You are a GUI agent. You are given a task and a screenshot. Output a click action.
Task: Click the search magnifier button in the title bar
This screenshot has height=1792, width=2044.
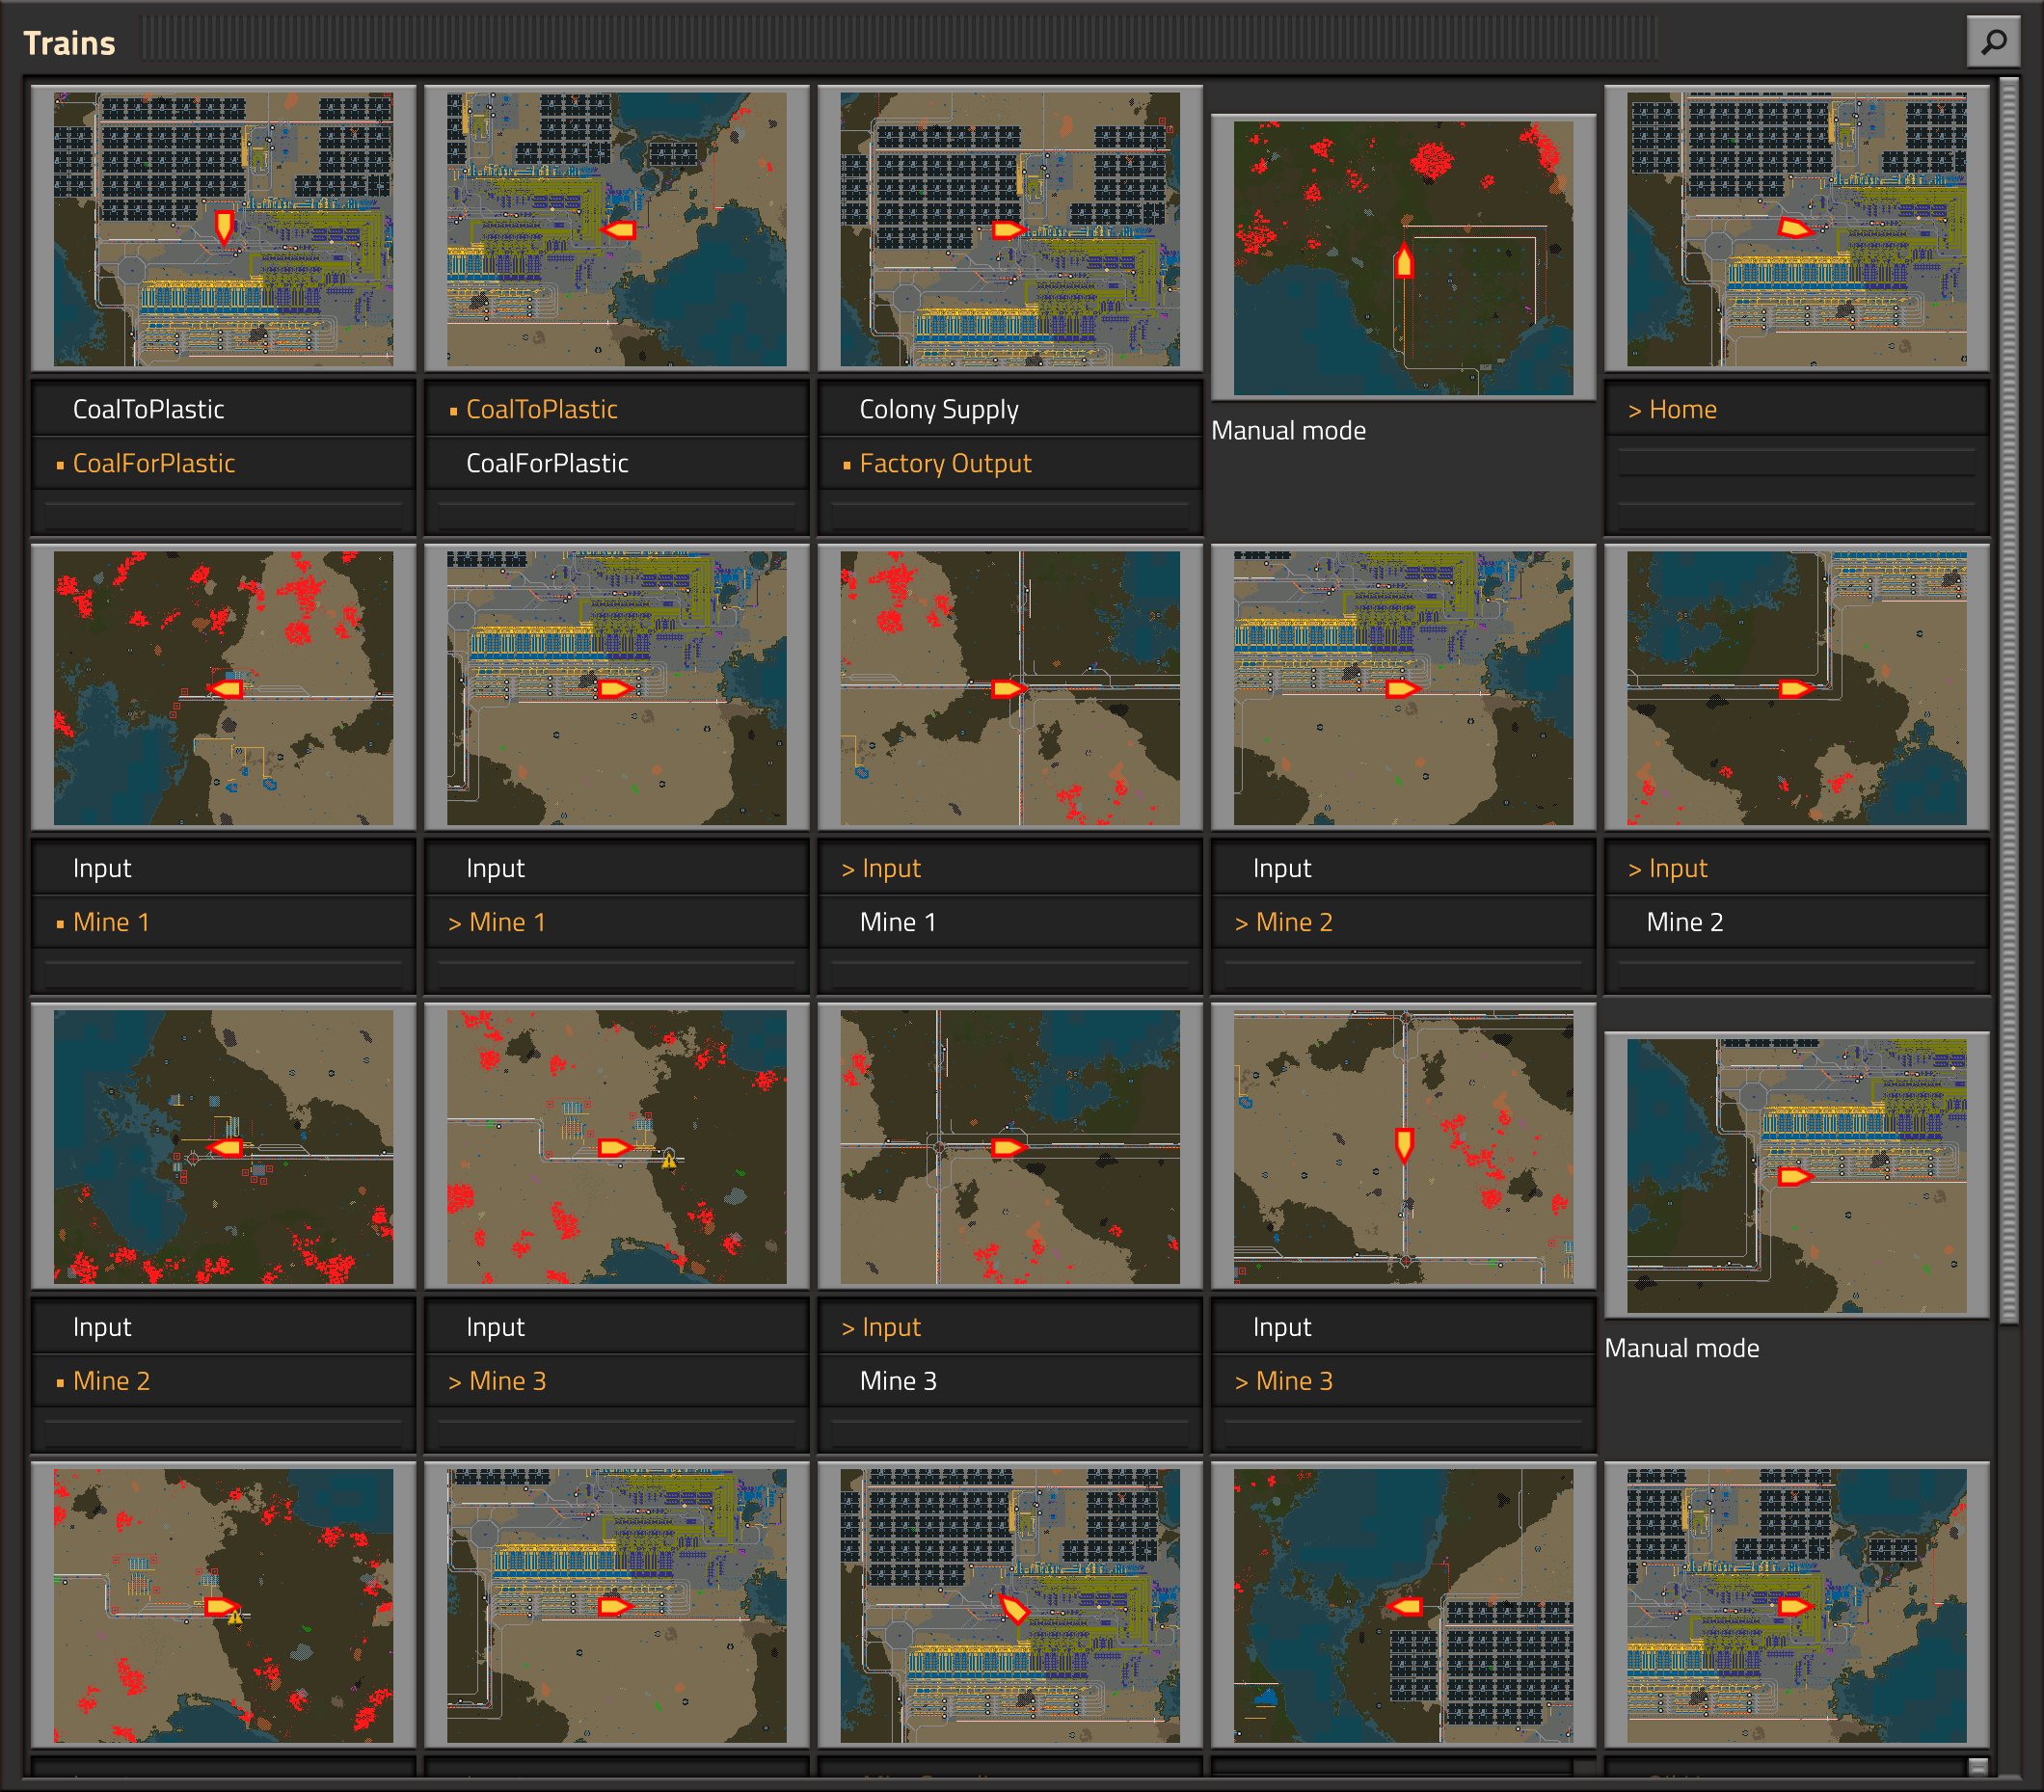[1994, 41]
